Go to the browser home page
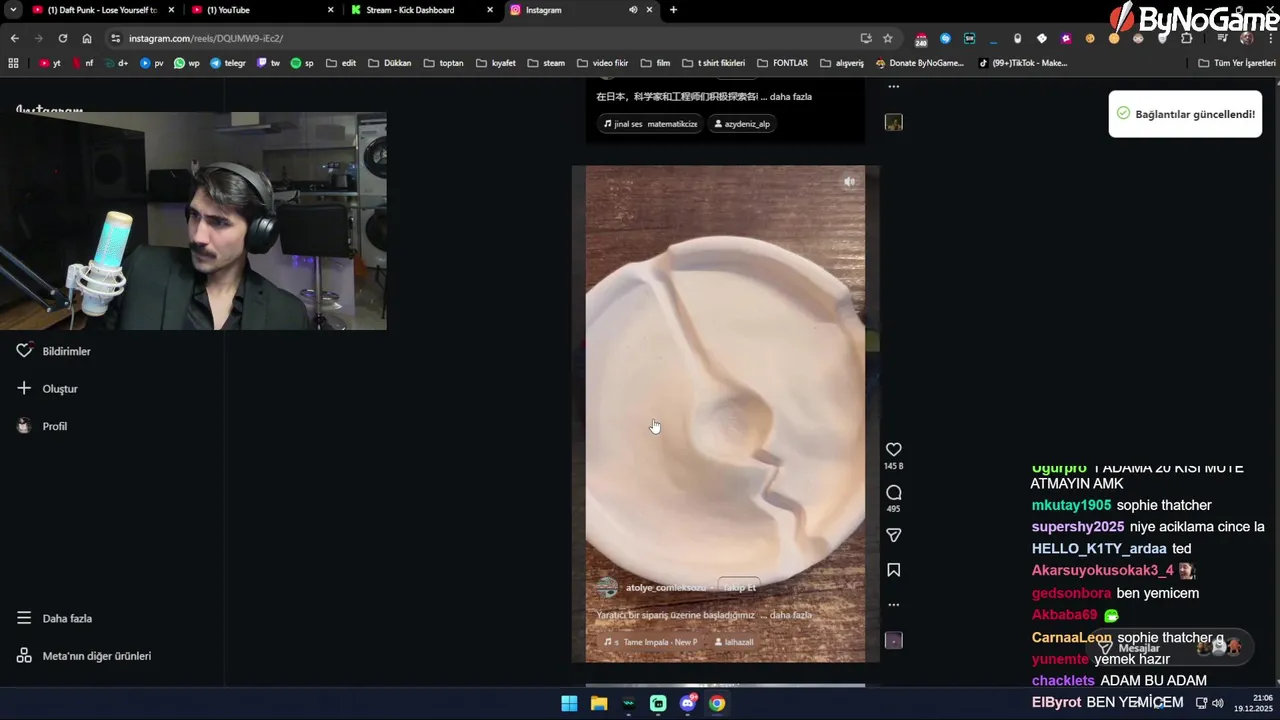The height and width of the screenshot is (720, 1280). [87, 38]
